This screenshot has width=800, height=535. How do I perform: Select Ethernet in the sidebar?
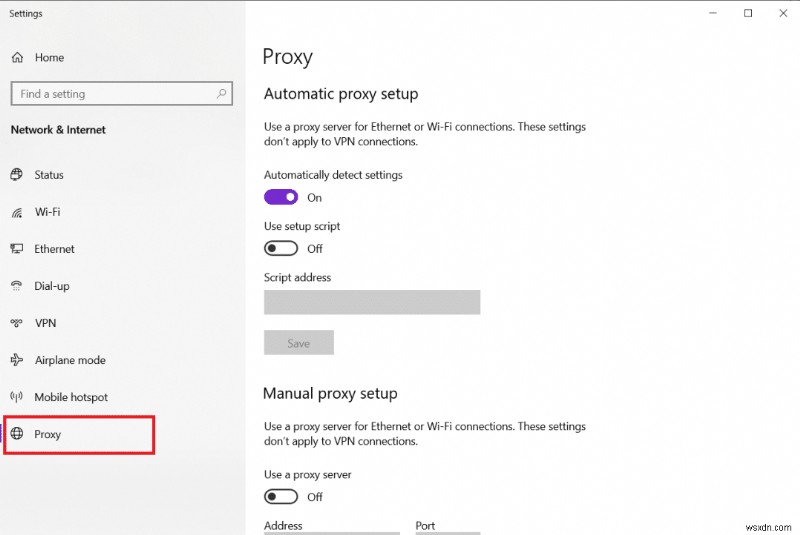(x=54, y=249)
